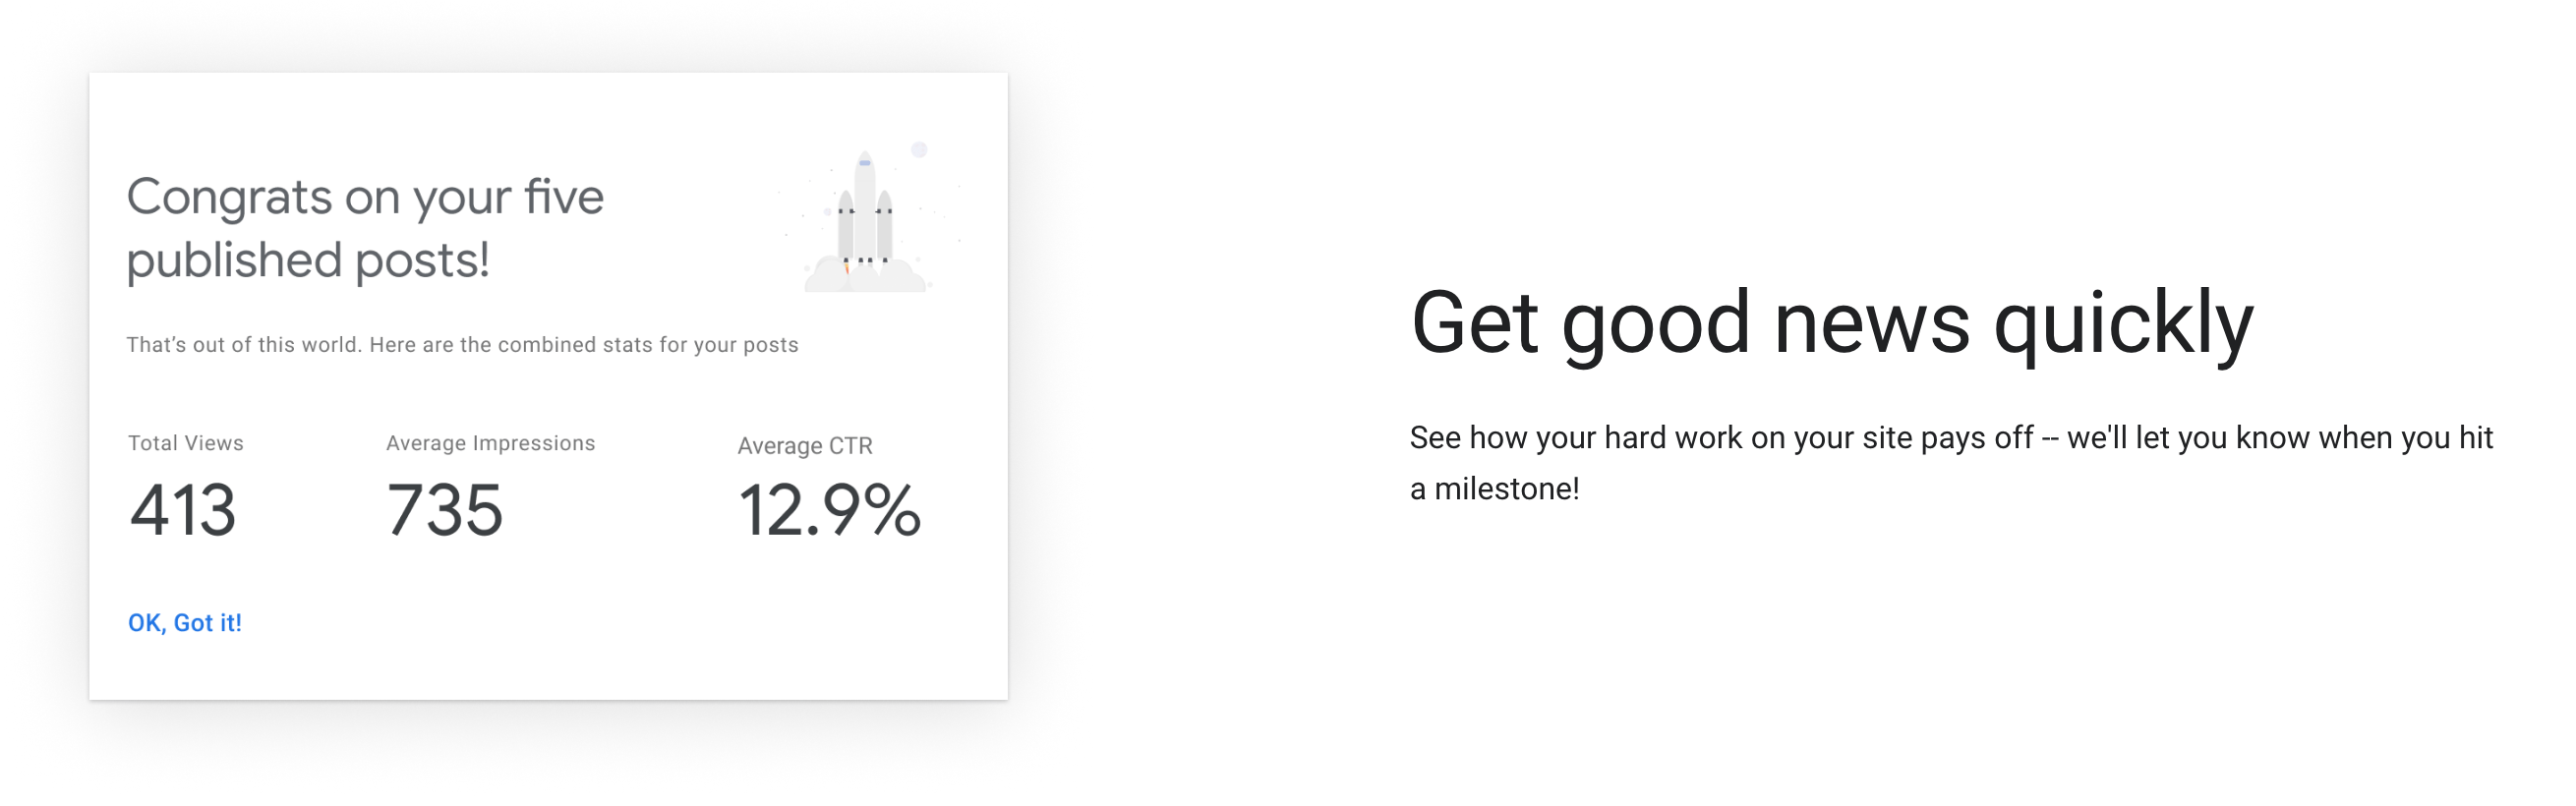Click the word published in the card title
2576x806 pixels.
(235, 261)
